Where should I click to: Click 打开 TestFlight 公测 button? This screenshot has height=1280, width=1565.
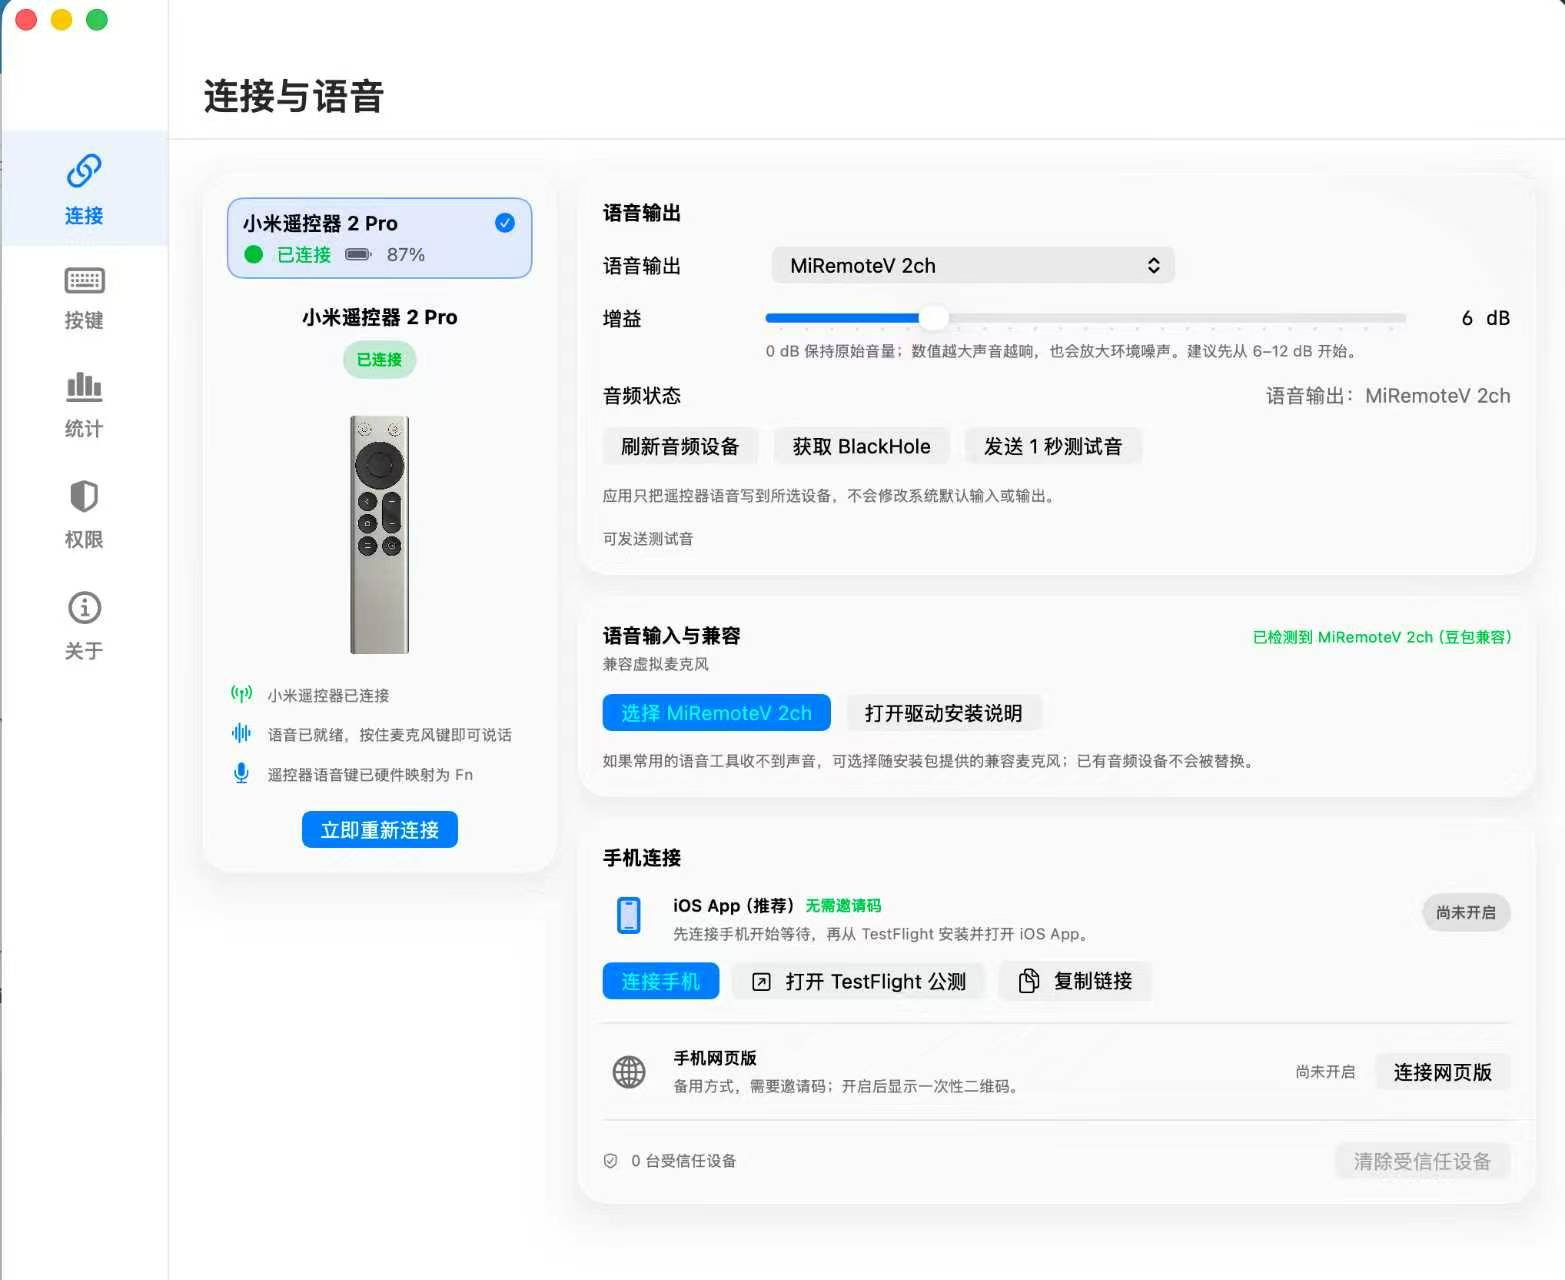click(859, 981)
